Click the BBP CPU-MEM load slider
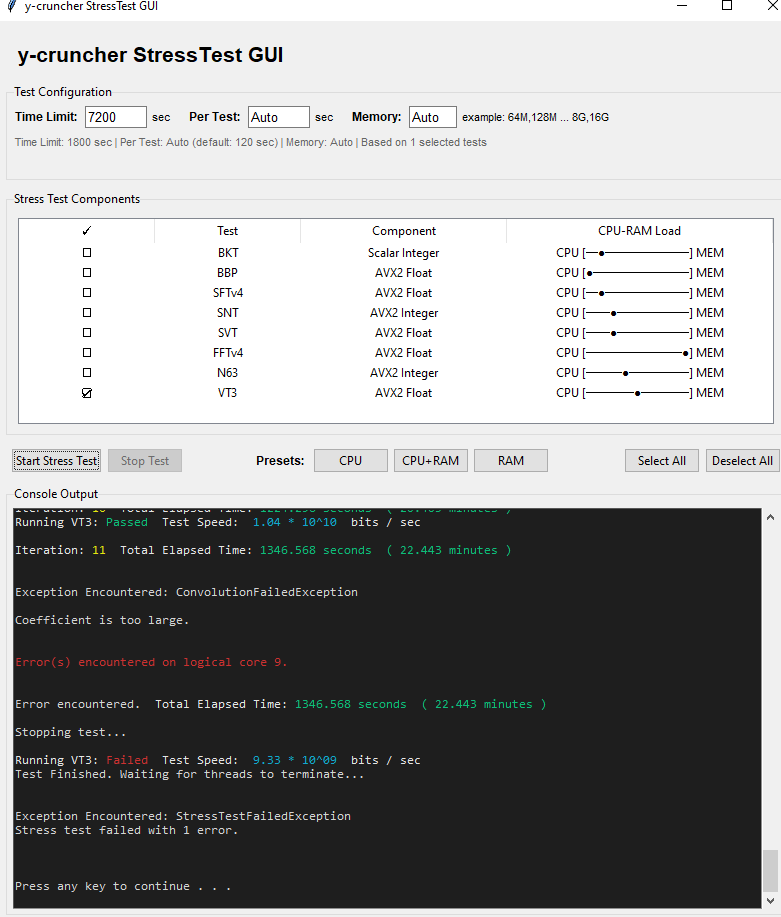This screenshot has height=917, width=781. point(638,273)
